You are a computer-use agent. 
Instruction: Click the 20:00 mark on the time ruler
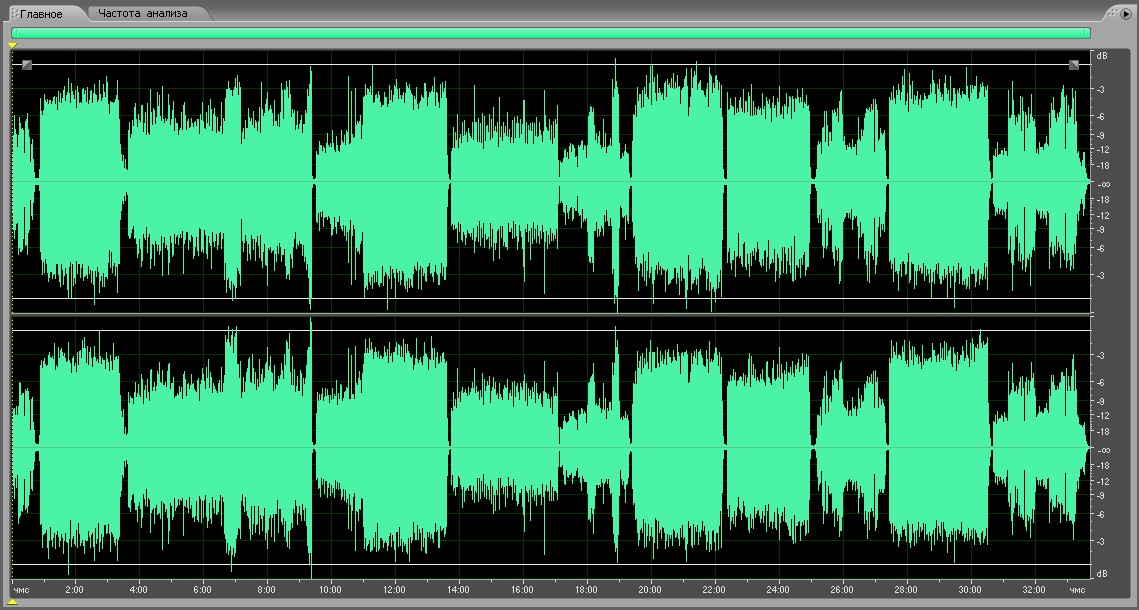pyautogui.click(x=649, y=590)
